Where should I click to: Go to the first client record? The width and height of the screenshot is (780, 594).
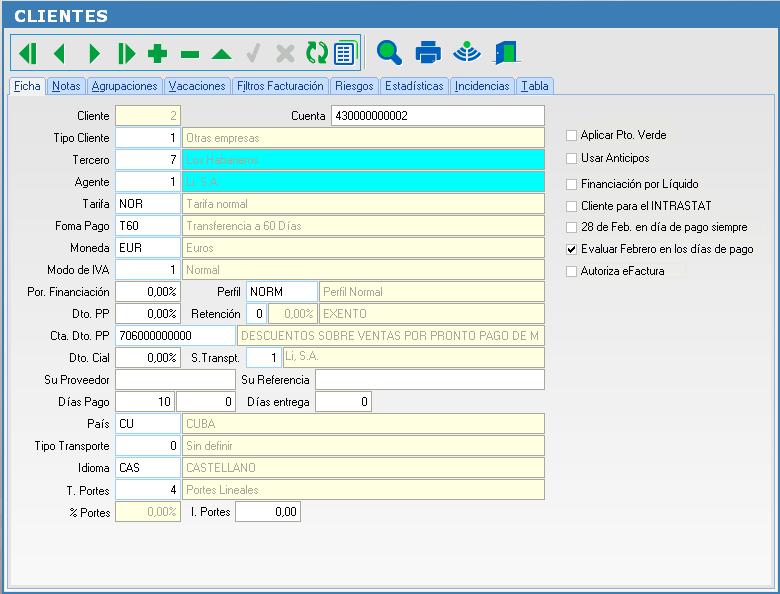click(28, 53)
